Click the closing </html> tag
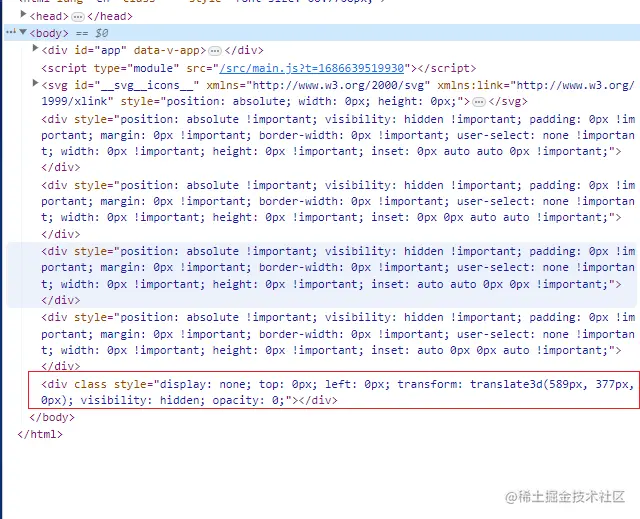Viewport: 640px width, 519px height. pos(40,434)
